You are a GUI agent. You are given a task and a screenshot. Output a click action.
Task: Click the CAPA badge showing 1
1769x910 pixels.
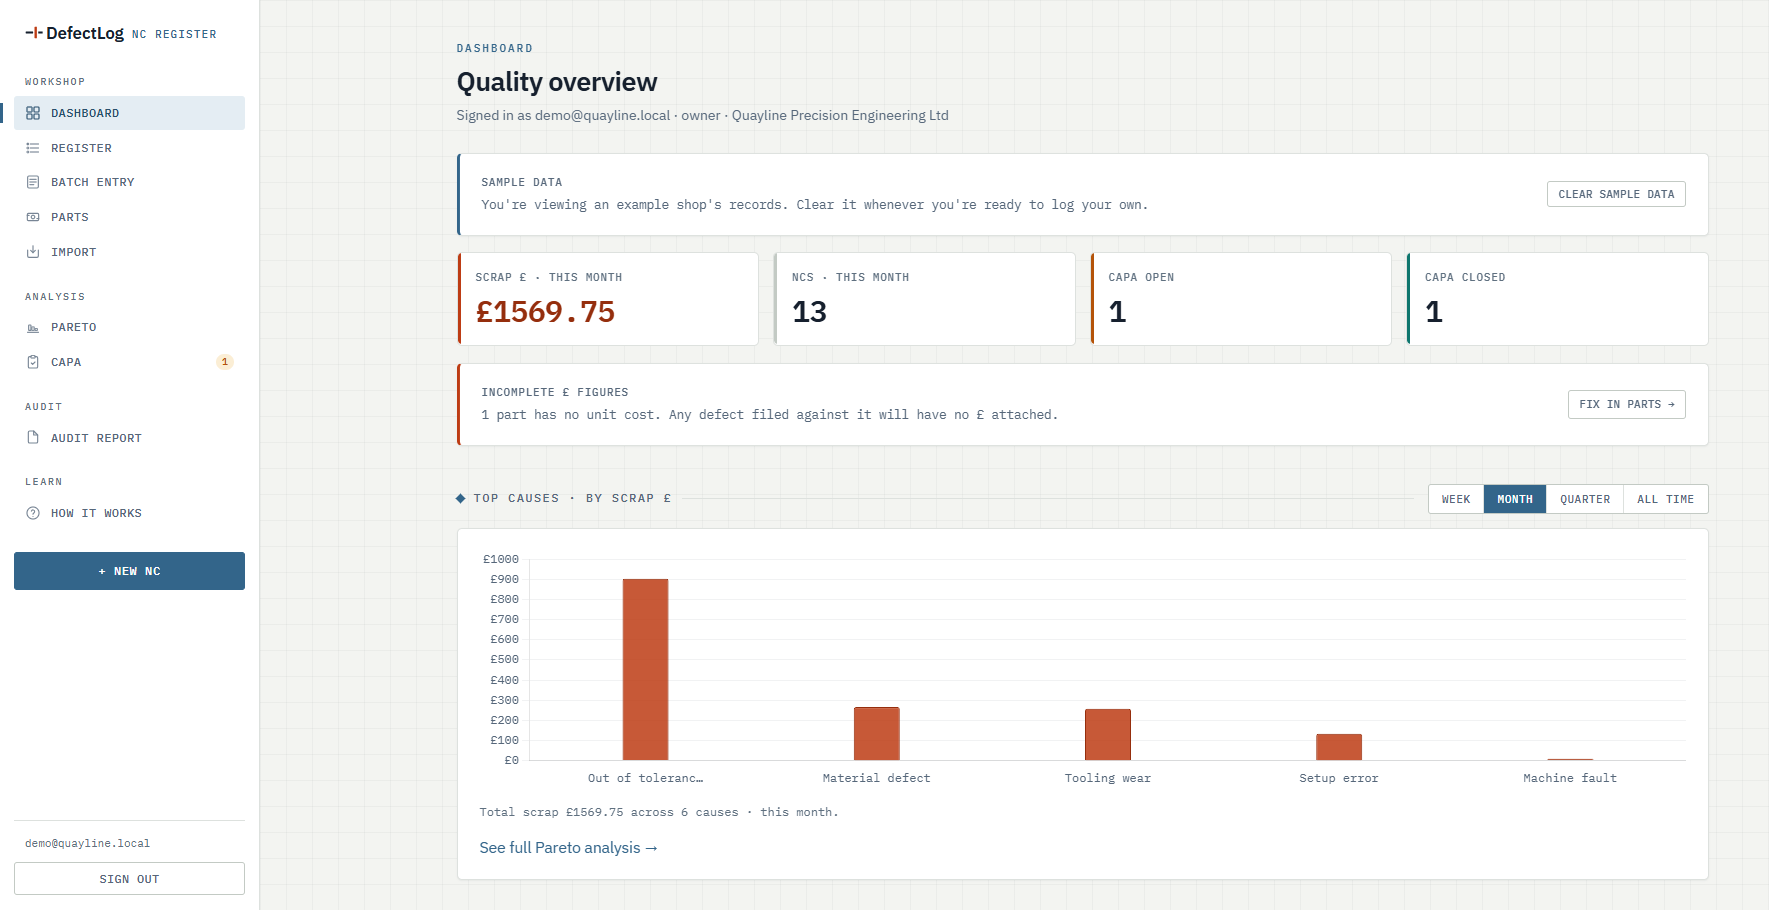point(225,362)
